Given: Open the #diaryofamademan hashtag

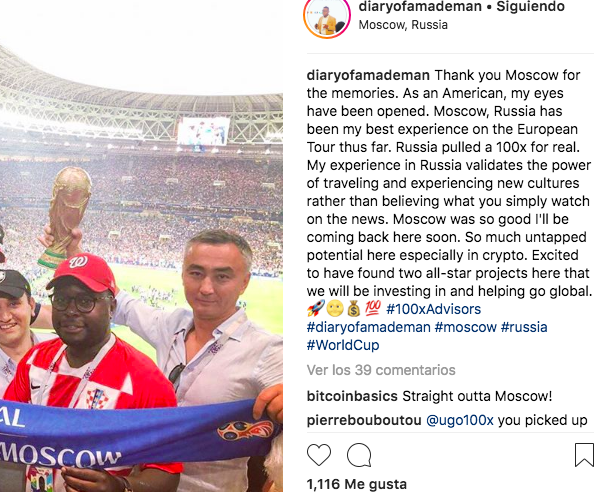Looking at the screenshot, I should 369,327.
